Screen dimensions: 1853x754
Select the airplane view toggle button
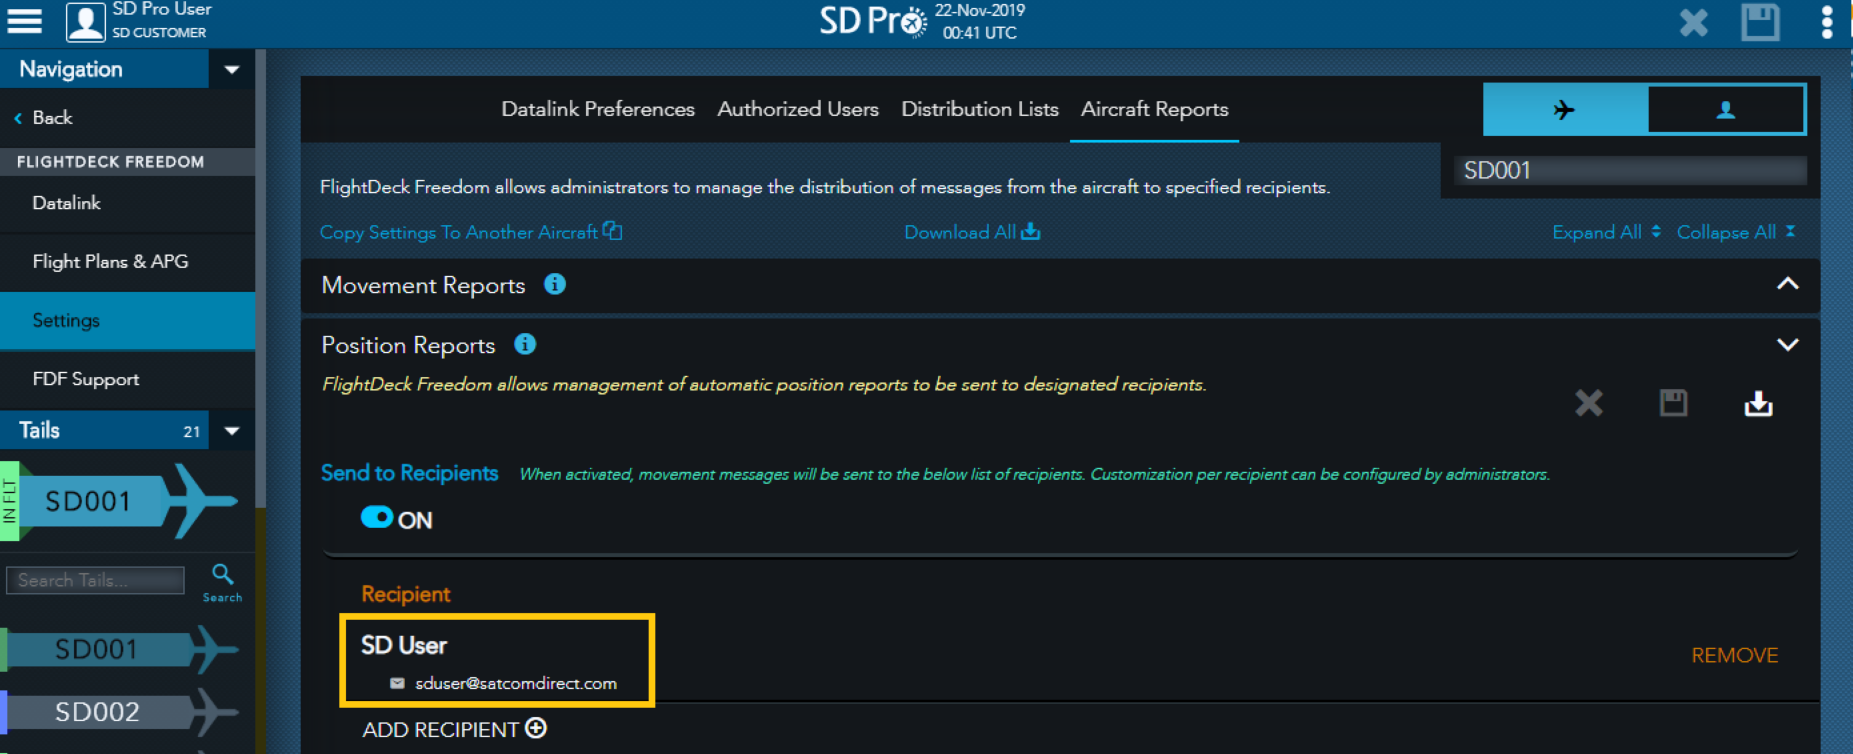tap(1565, 110)
